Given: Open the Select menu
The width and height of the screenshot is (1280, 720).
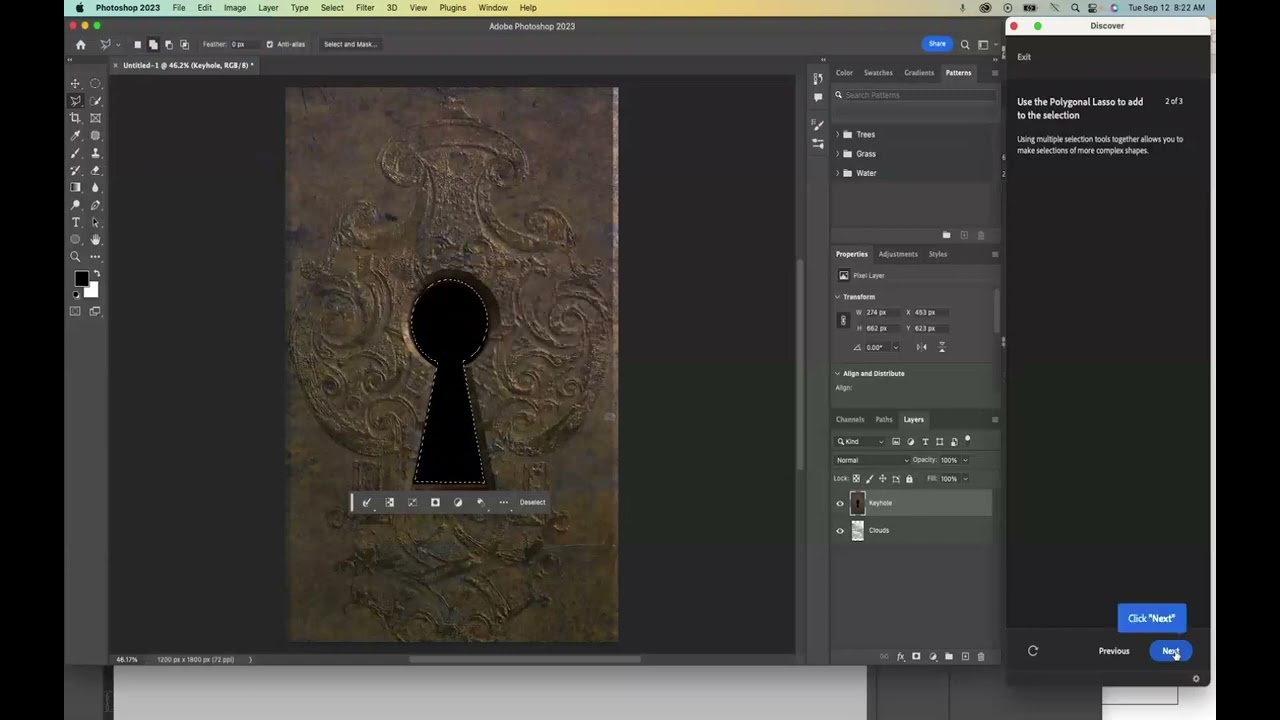Looking at the screenshot, I should coord(332,8).
